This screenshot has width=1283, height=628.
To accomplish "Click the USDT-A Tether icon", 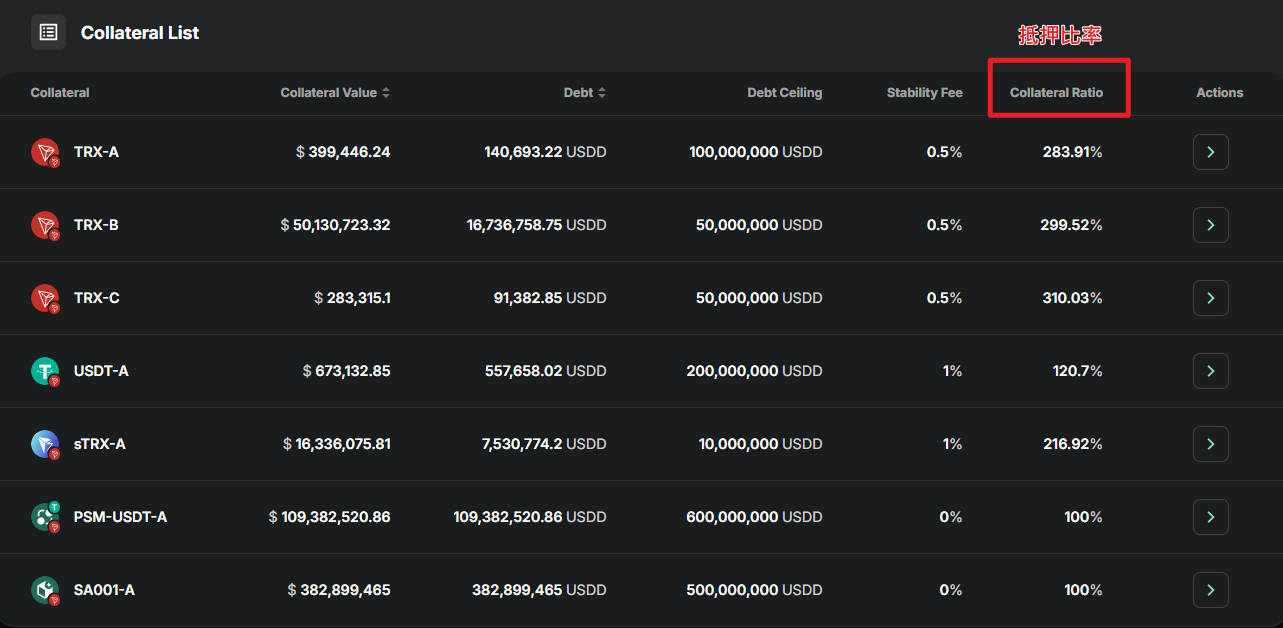I will tap(45, 371).
